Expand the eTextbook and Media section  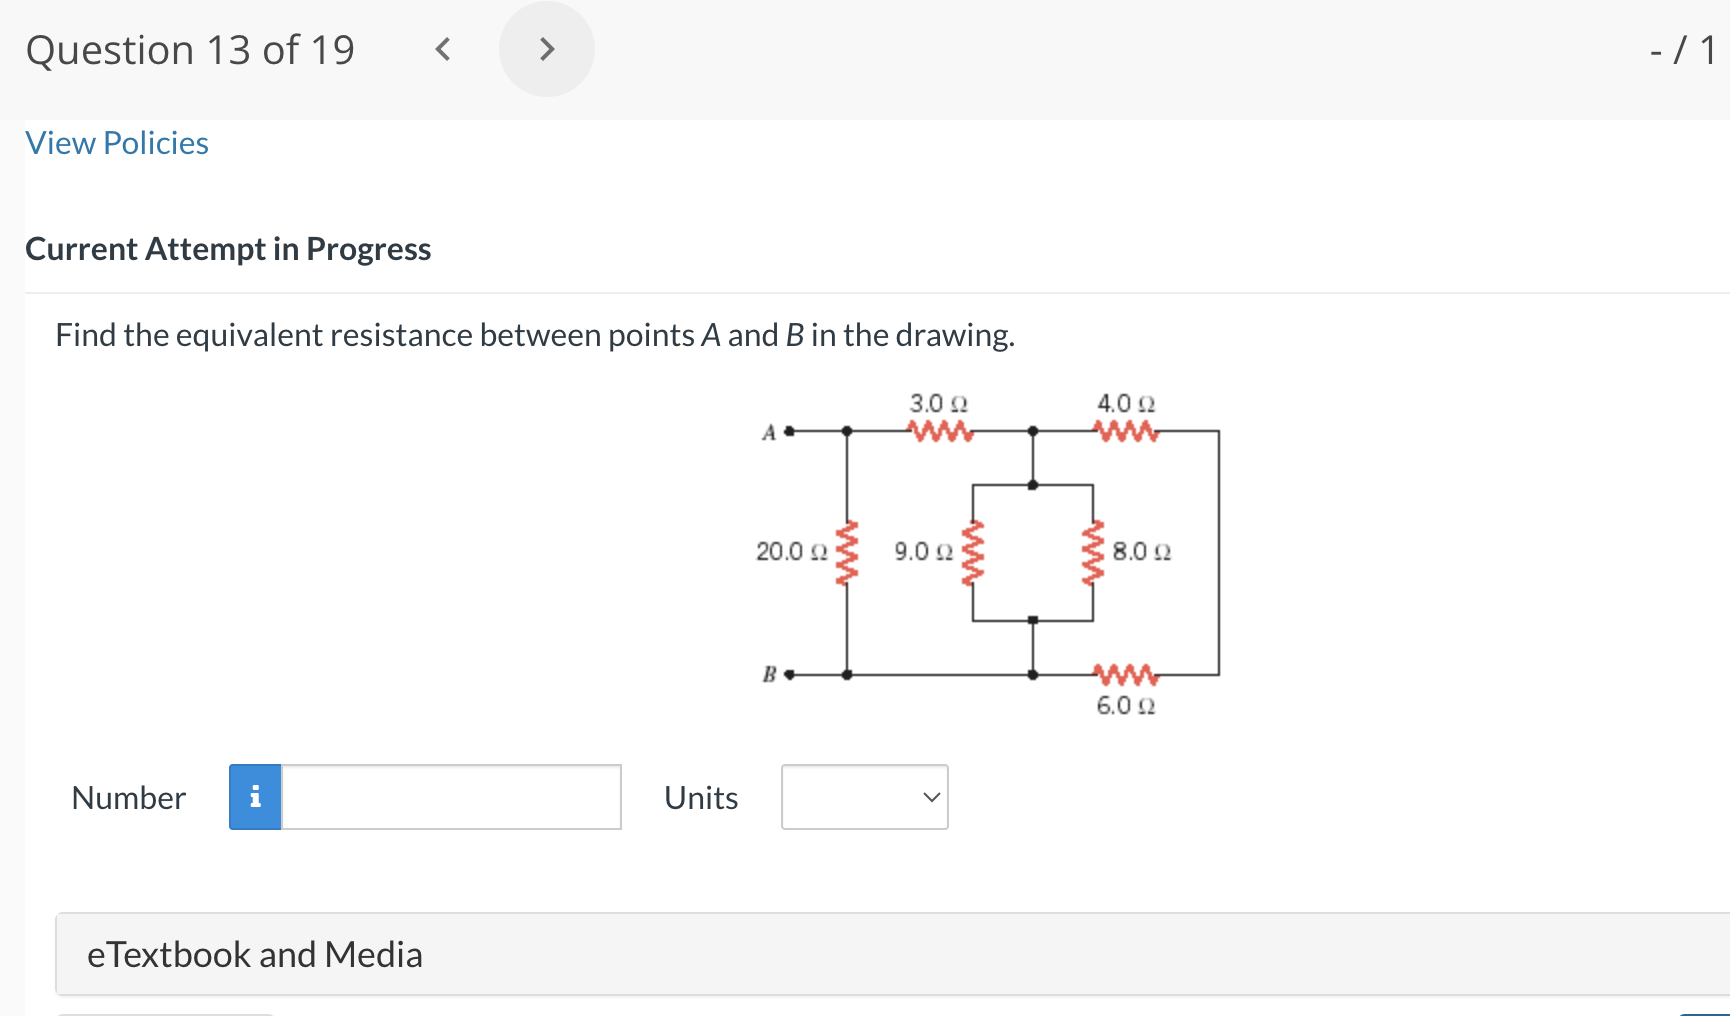tap(254, 954)
